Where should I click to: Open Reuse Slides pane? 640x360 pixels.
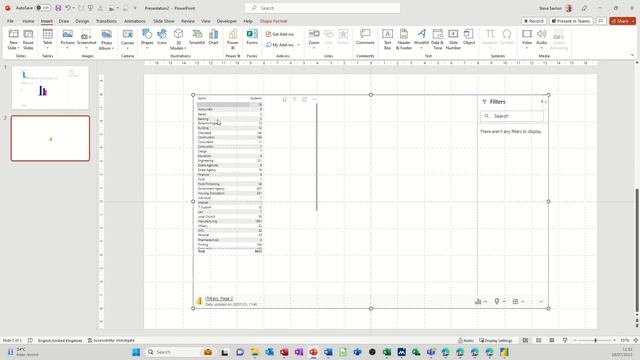pos(28,40)
